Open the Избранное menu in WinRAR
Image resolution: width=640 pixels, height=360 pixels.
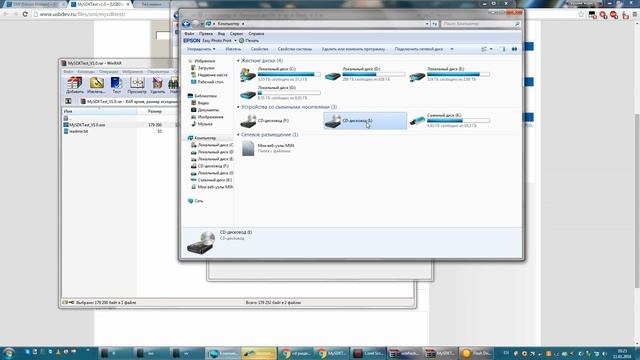pos(133,72)
